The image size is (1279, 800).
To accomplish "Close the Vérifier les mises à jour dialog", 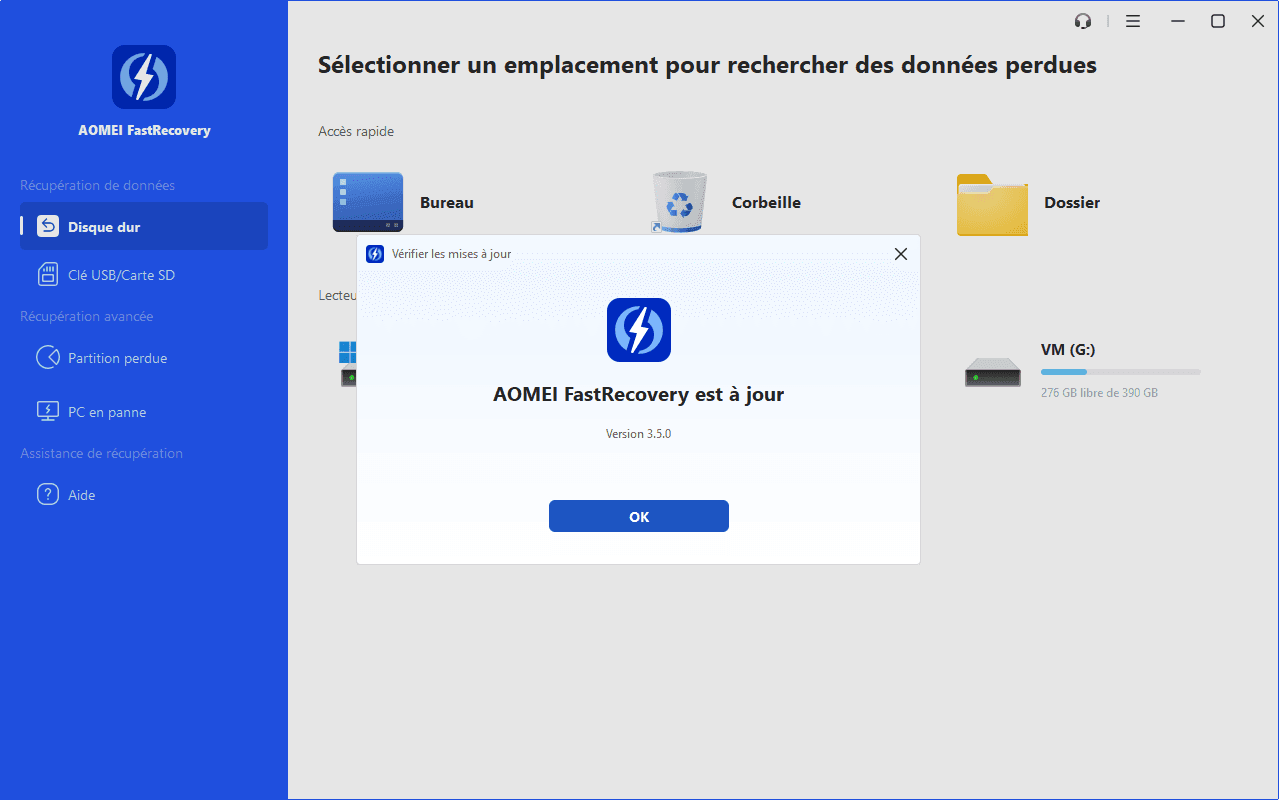I will [900, 254].
